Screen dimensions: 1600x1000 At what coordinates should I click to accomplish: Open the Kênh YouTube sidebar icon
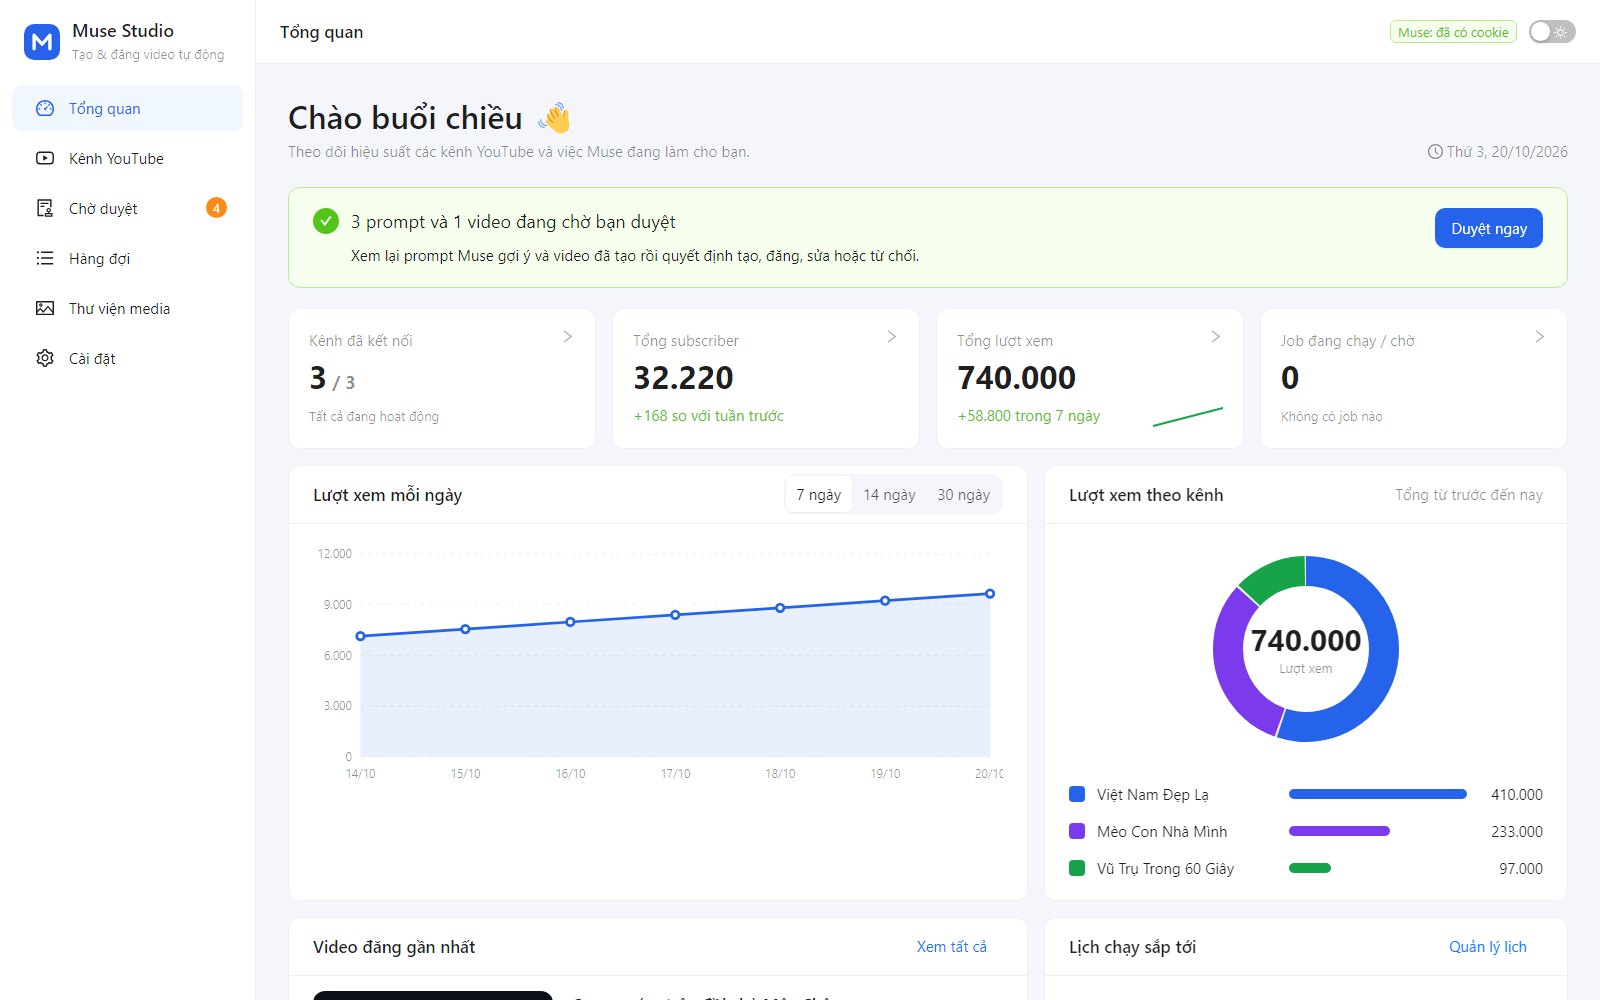click(45, 158)
